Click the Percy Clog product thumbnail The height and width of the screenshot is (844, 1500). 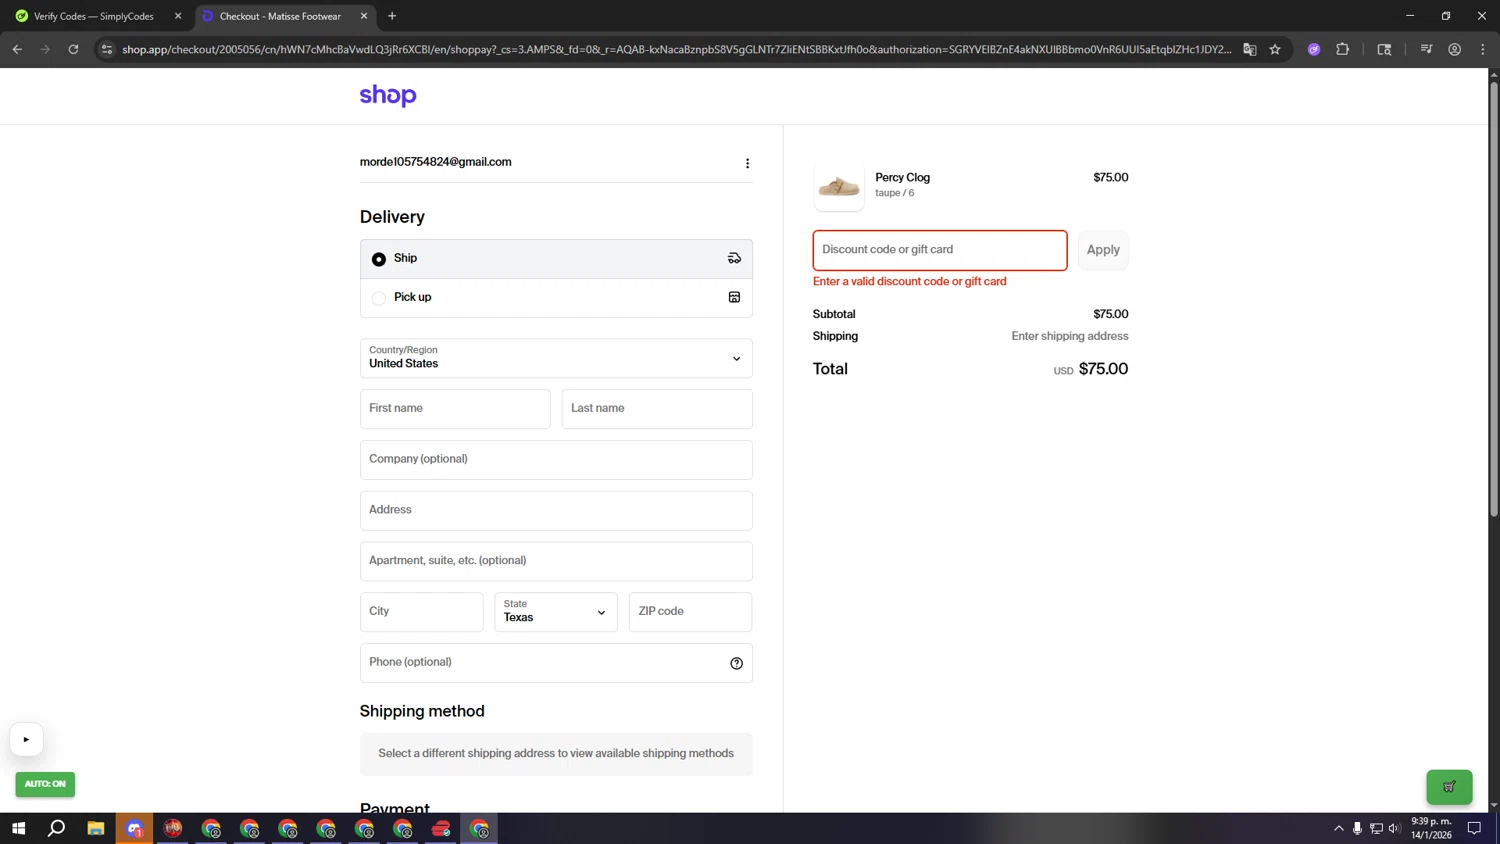(839, 185)
